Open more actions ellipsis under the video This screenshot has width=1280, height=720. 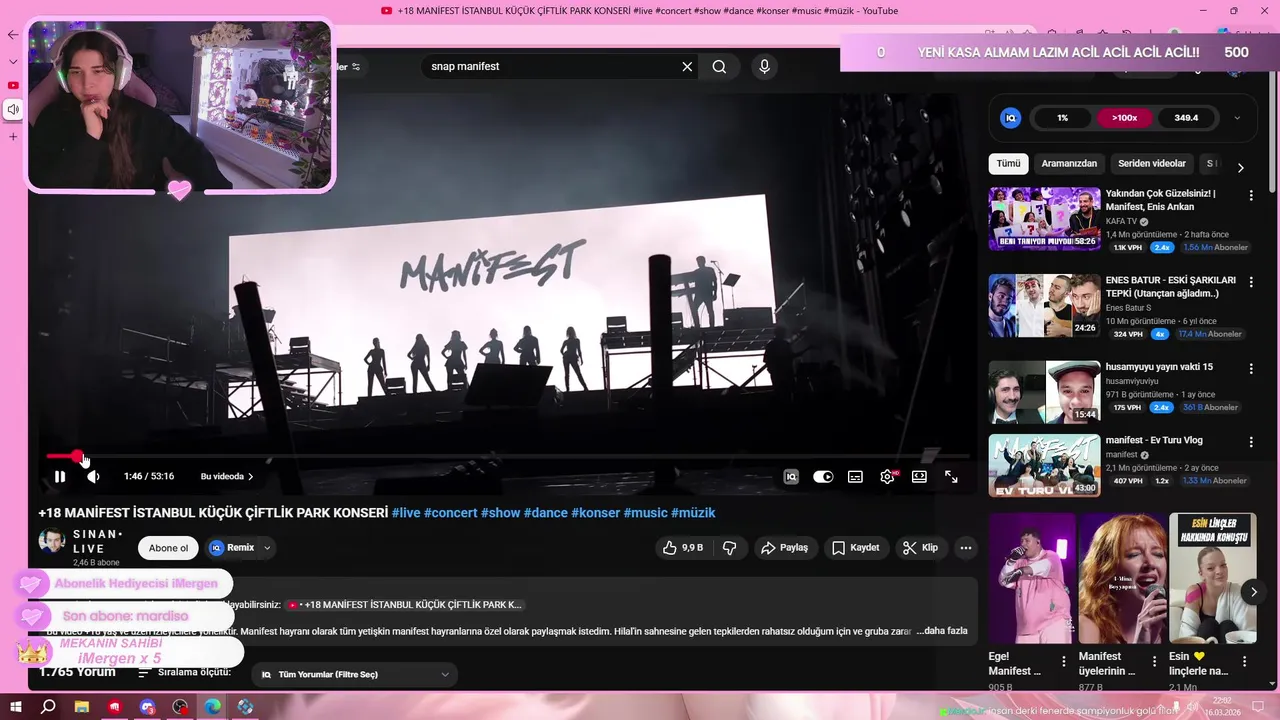point(965,548)
